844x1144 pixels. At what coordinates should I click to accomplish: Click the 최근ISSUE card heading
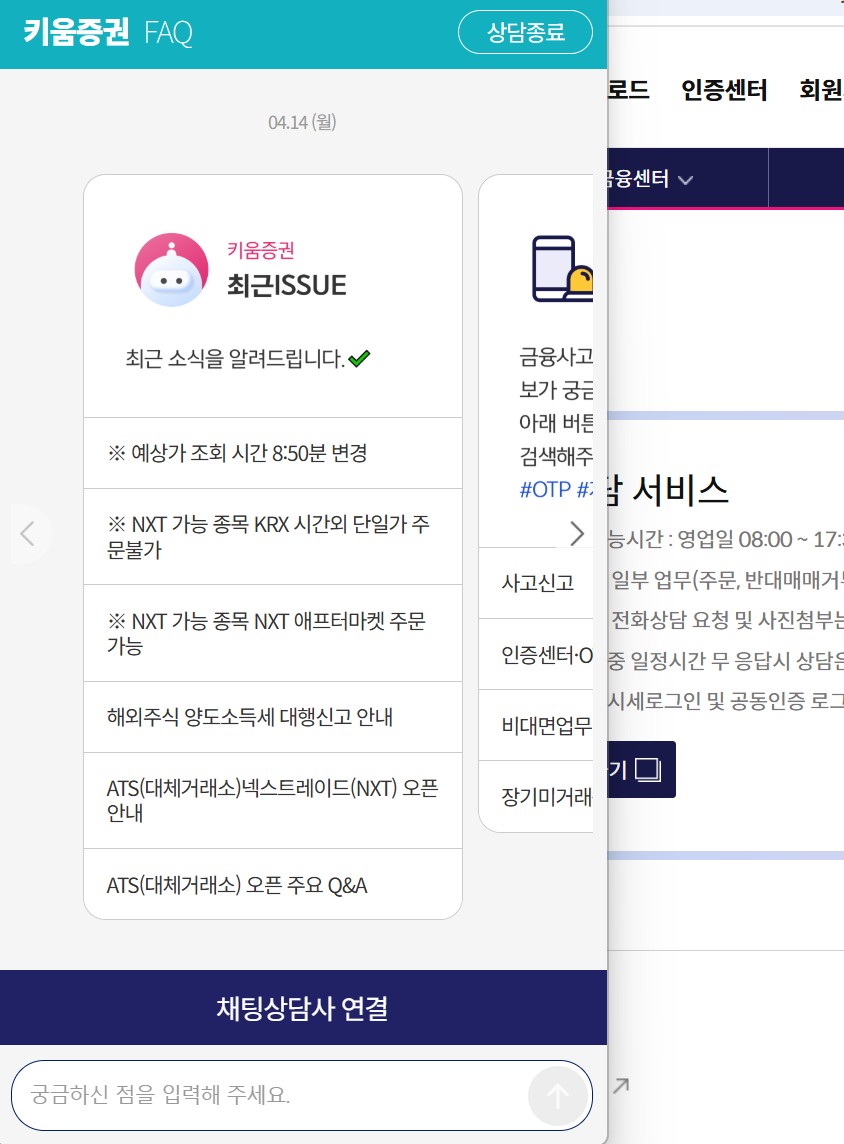point(287,285)
